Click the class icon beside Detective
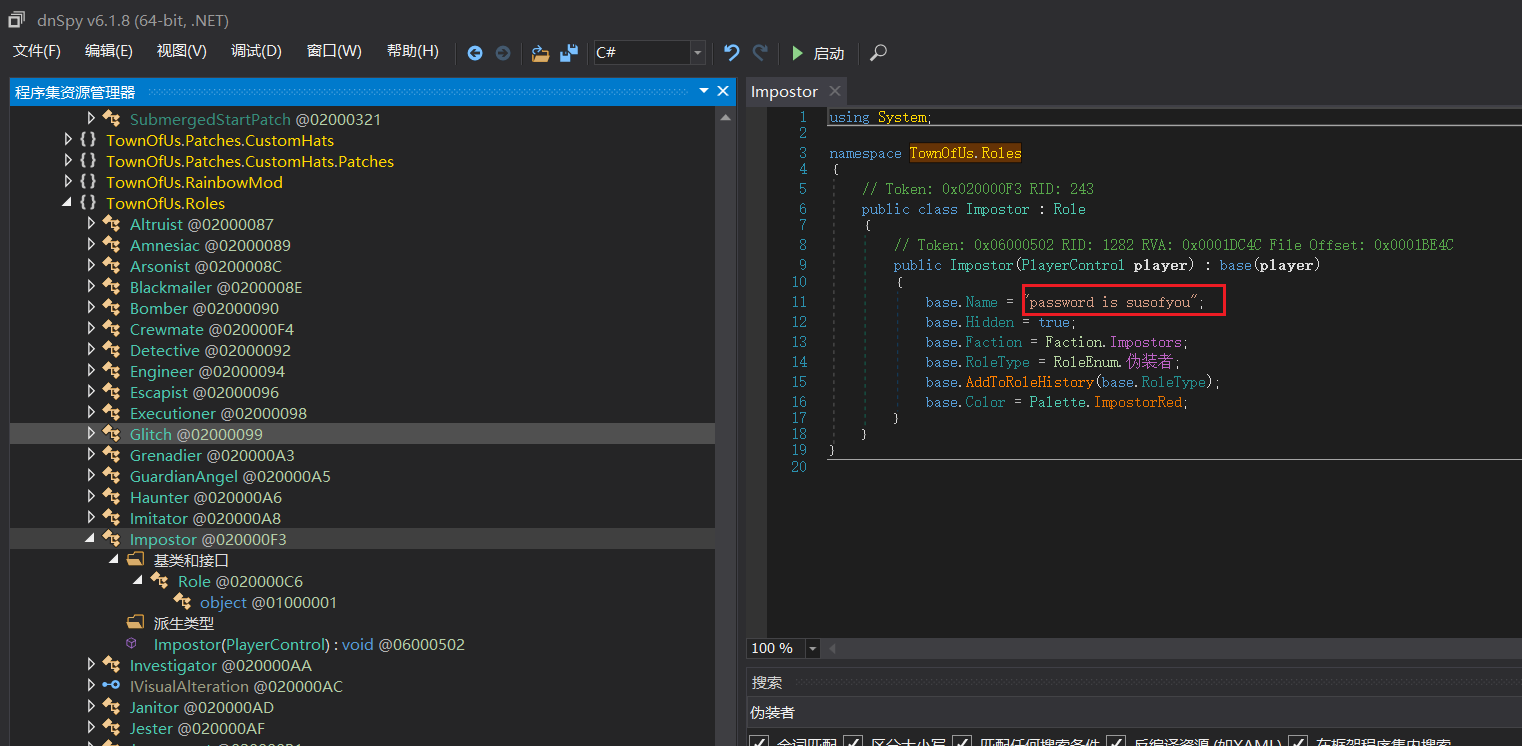This screenshot has height=746, width=1522. pyautogui.click(x=111, y=350)
